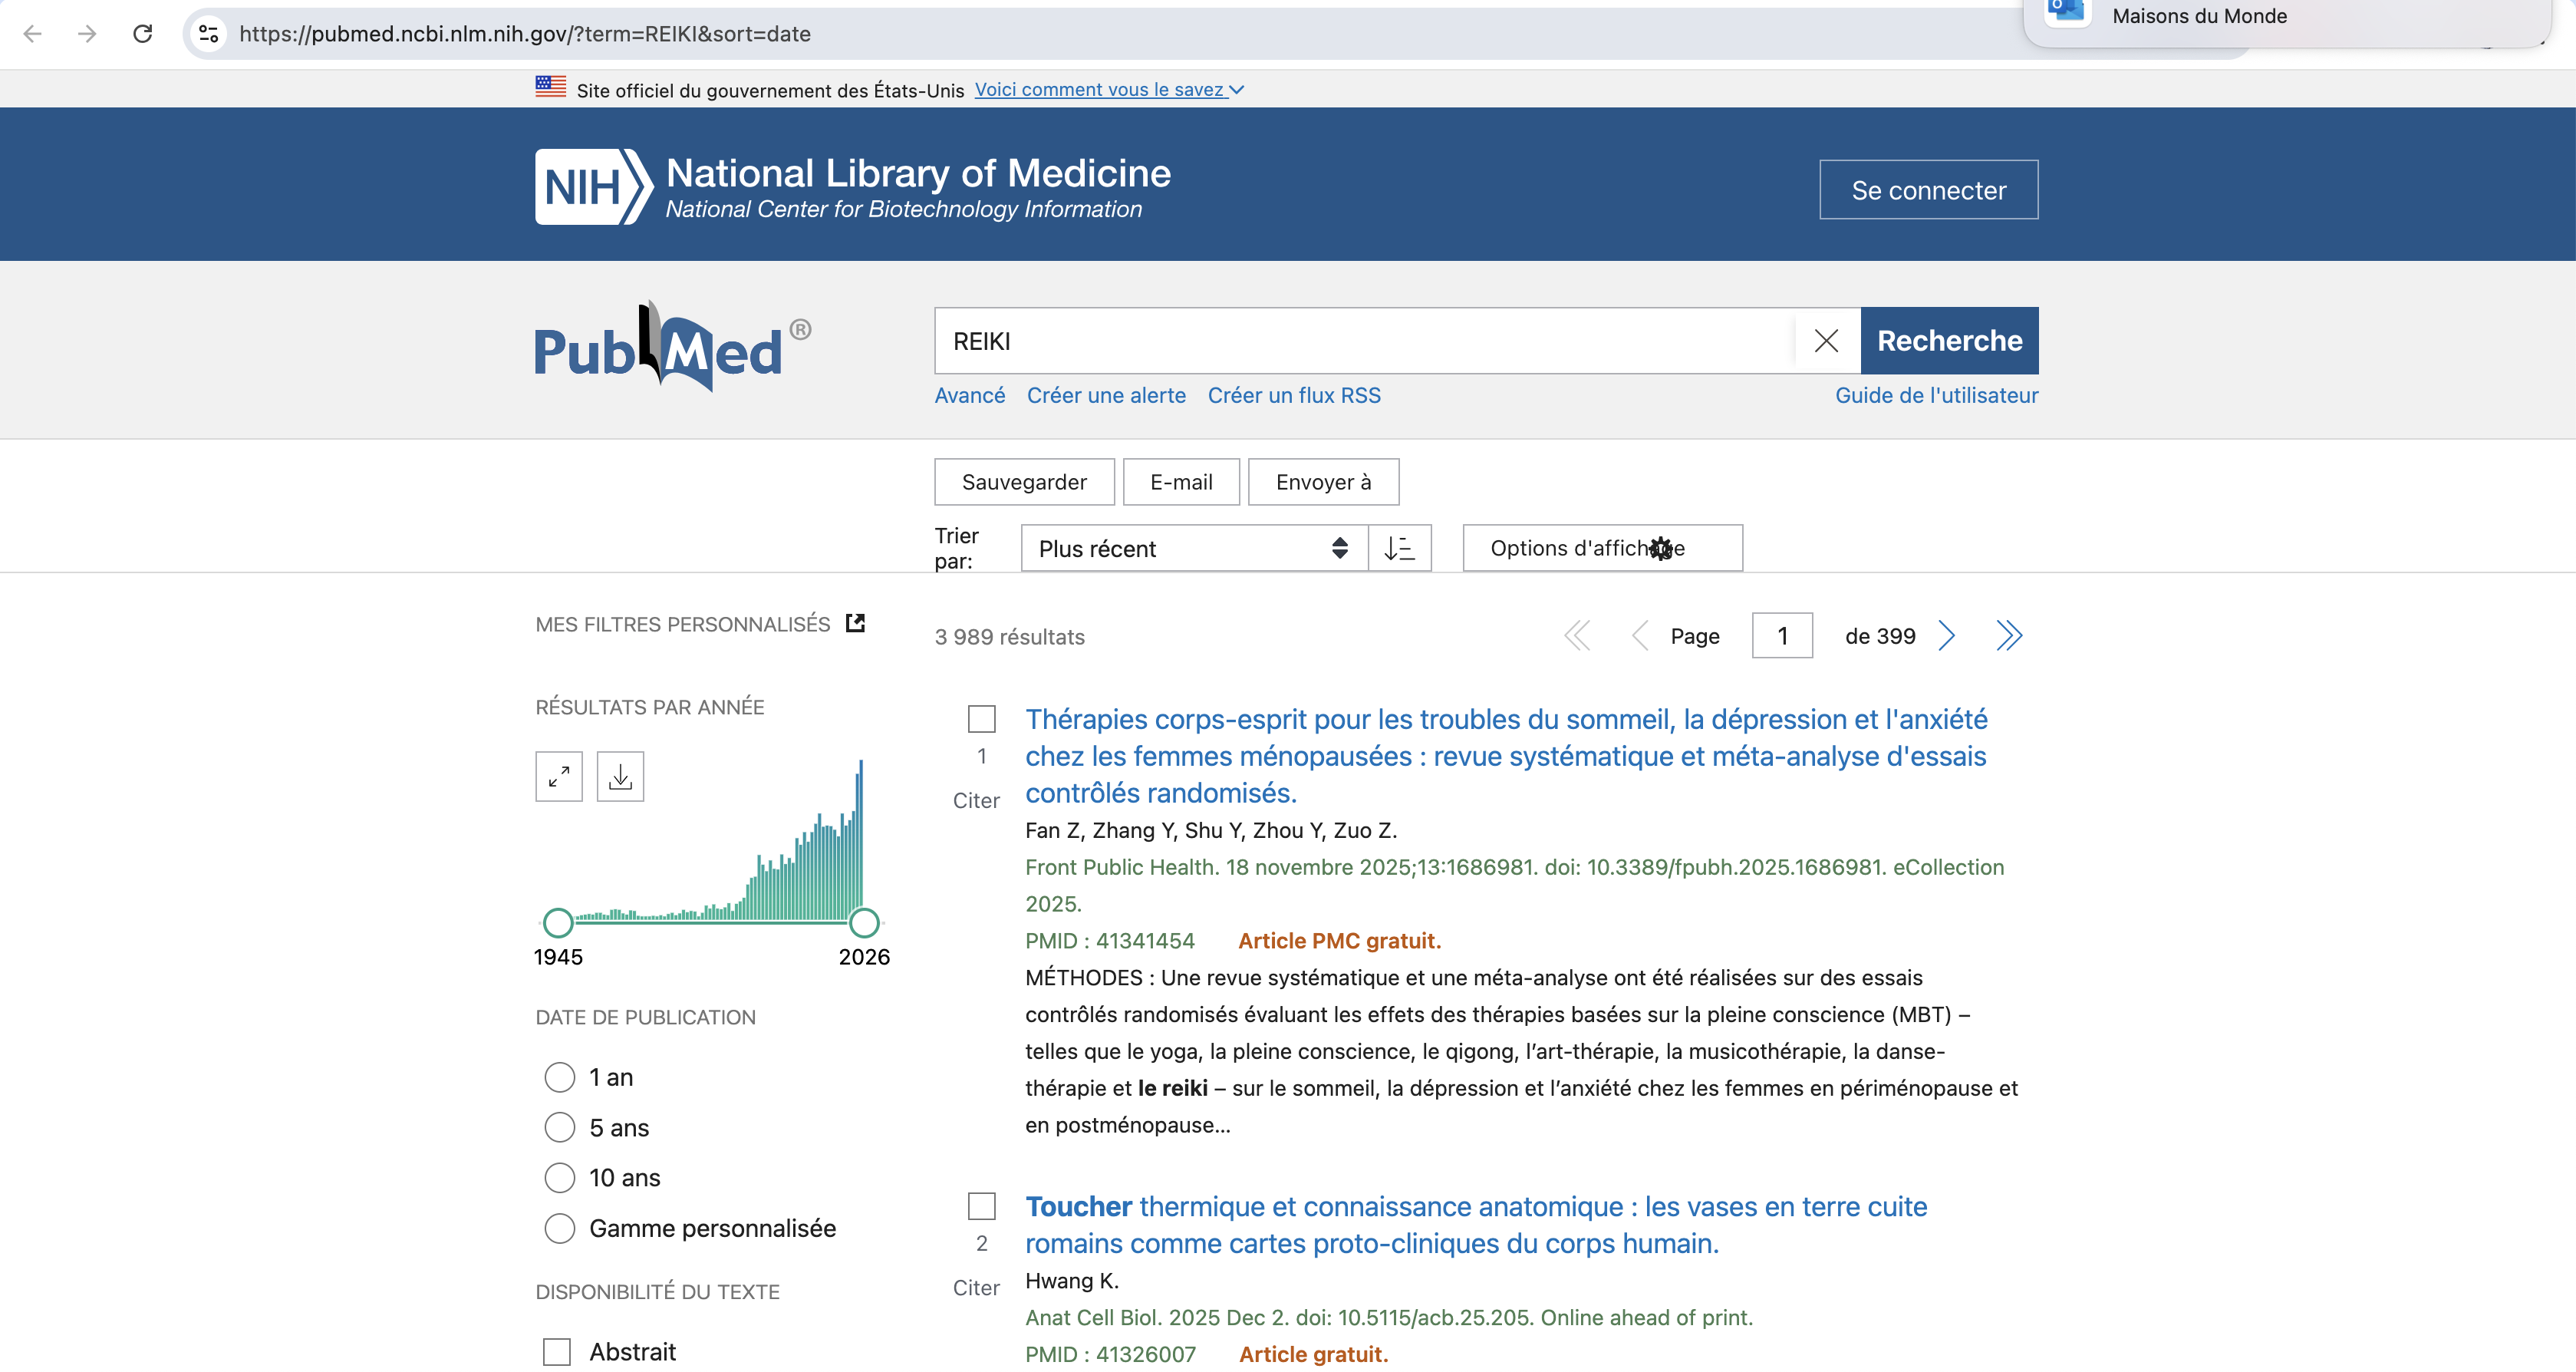Open Guide de l'utilisateur link
2576x1372 pixels.
(1936, 395)
